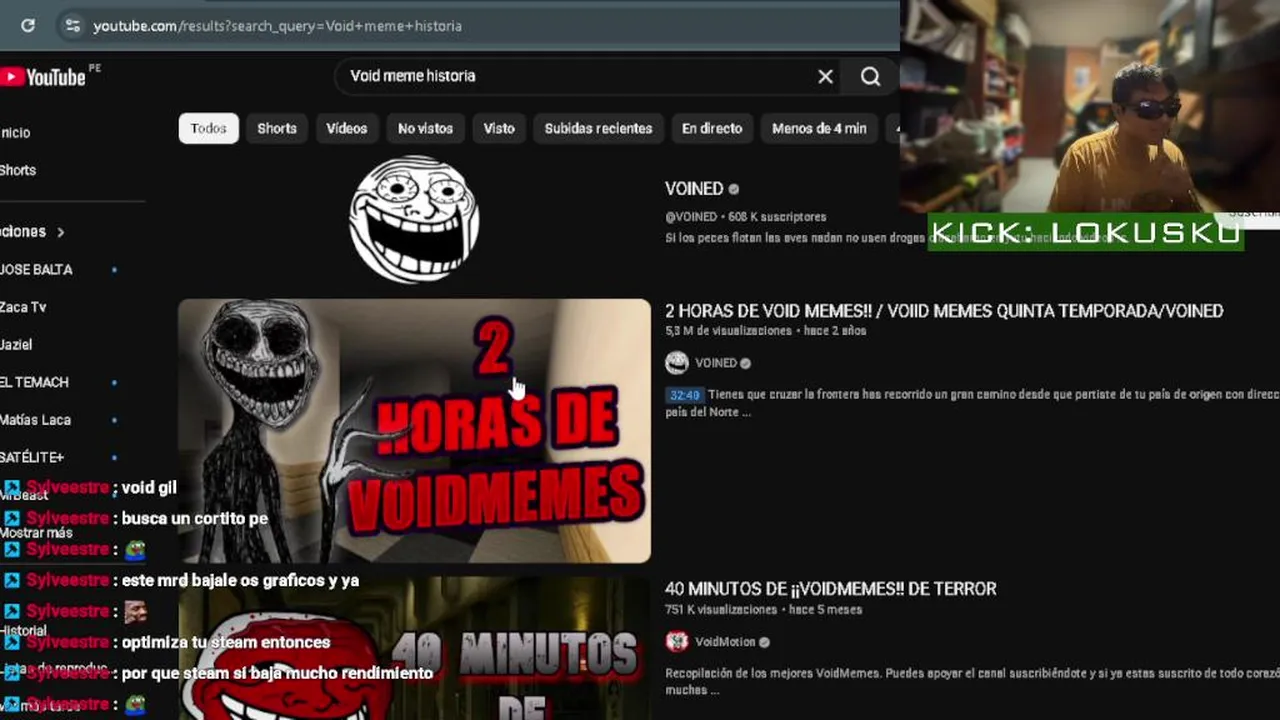This screenshot has height=720, width=1280.
Task: Click the @VOINED 608 K suscriptores text
Action: pyautogui.click(x=745, y=217)
